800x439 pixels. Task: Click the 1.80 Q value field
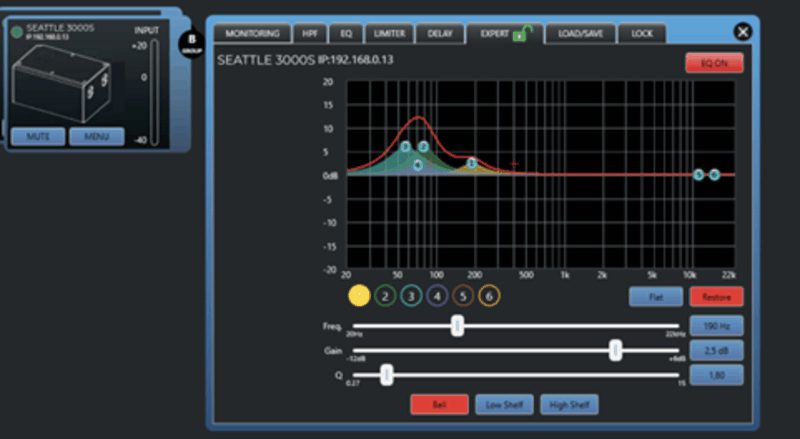(716, 375)
